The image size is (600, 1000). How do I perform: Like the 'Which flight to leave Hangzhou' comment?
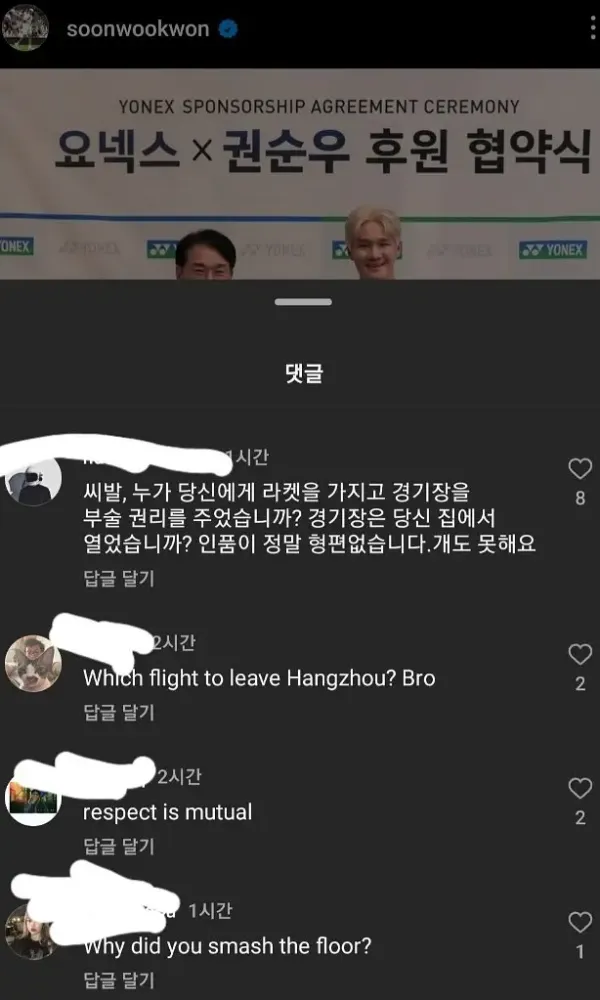coord(580,655)
